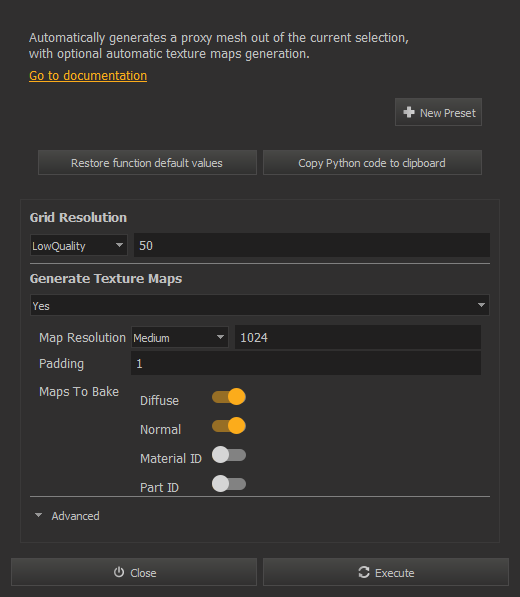Click the power icon beside Close
This screenshot has width=520, height=597.
(x=119, y=572)
